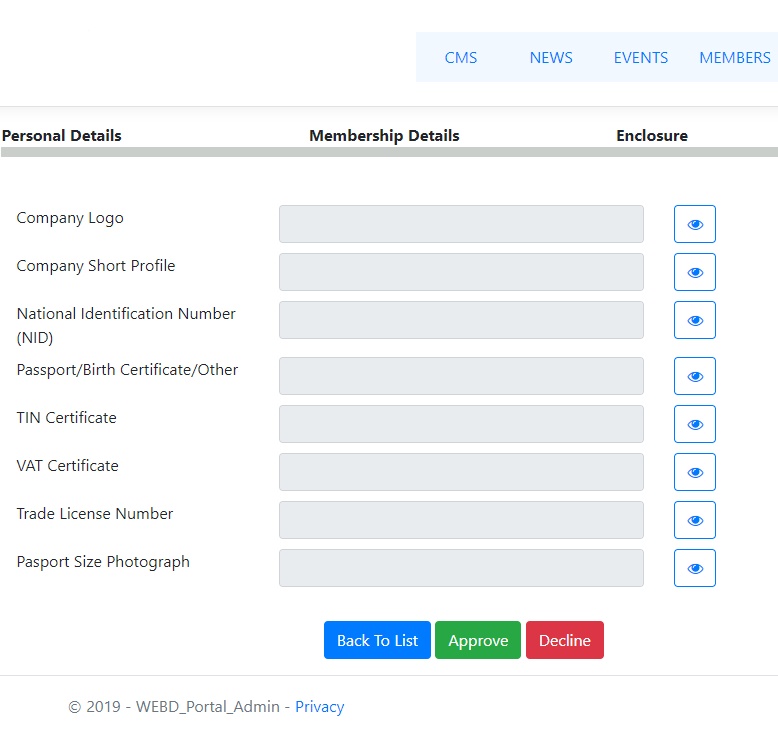This screenshot has width=778, height=734.
Task: Switch to Membership Details step
Action: (x=384, y=135)
